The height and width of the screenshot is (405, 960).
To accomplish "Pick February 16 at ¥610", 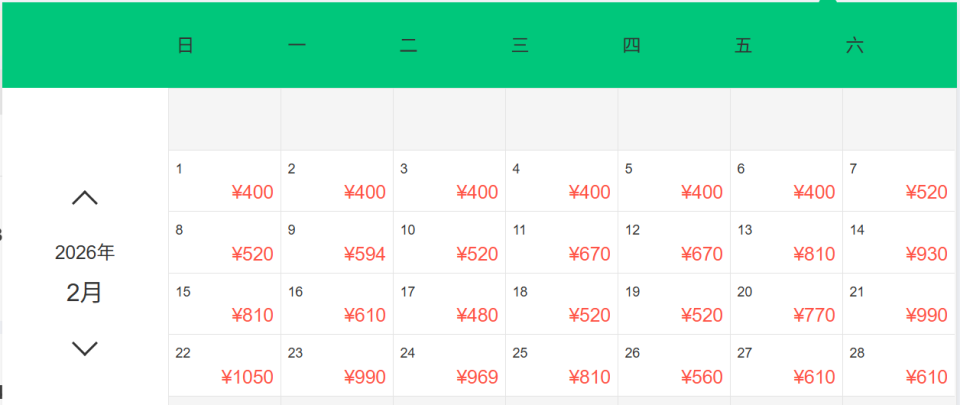I will coord(337,304).
